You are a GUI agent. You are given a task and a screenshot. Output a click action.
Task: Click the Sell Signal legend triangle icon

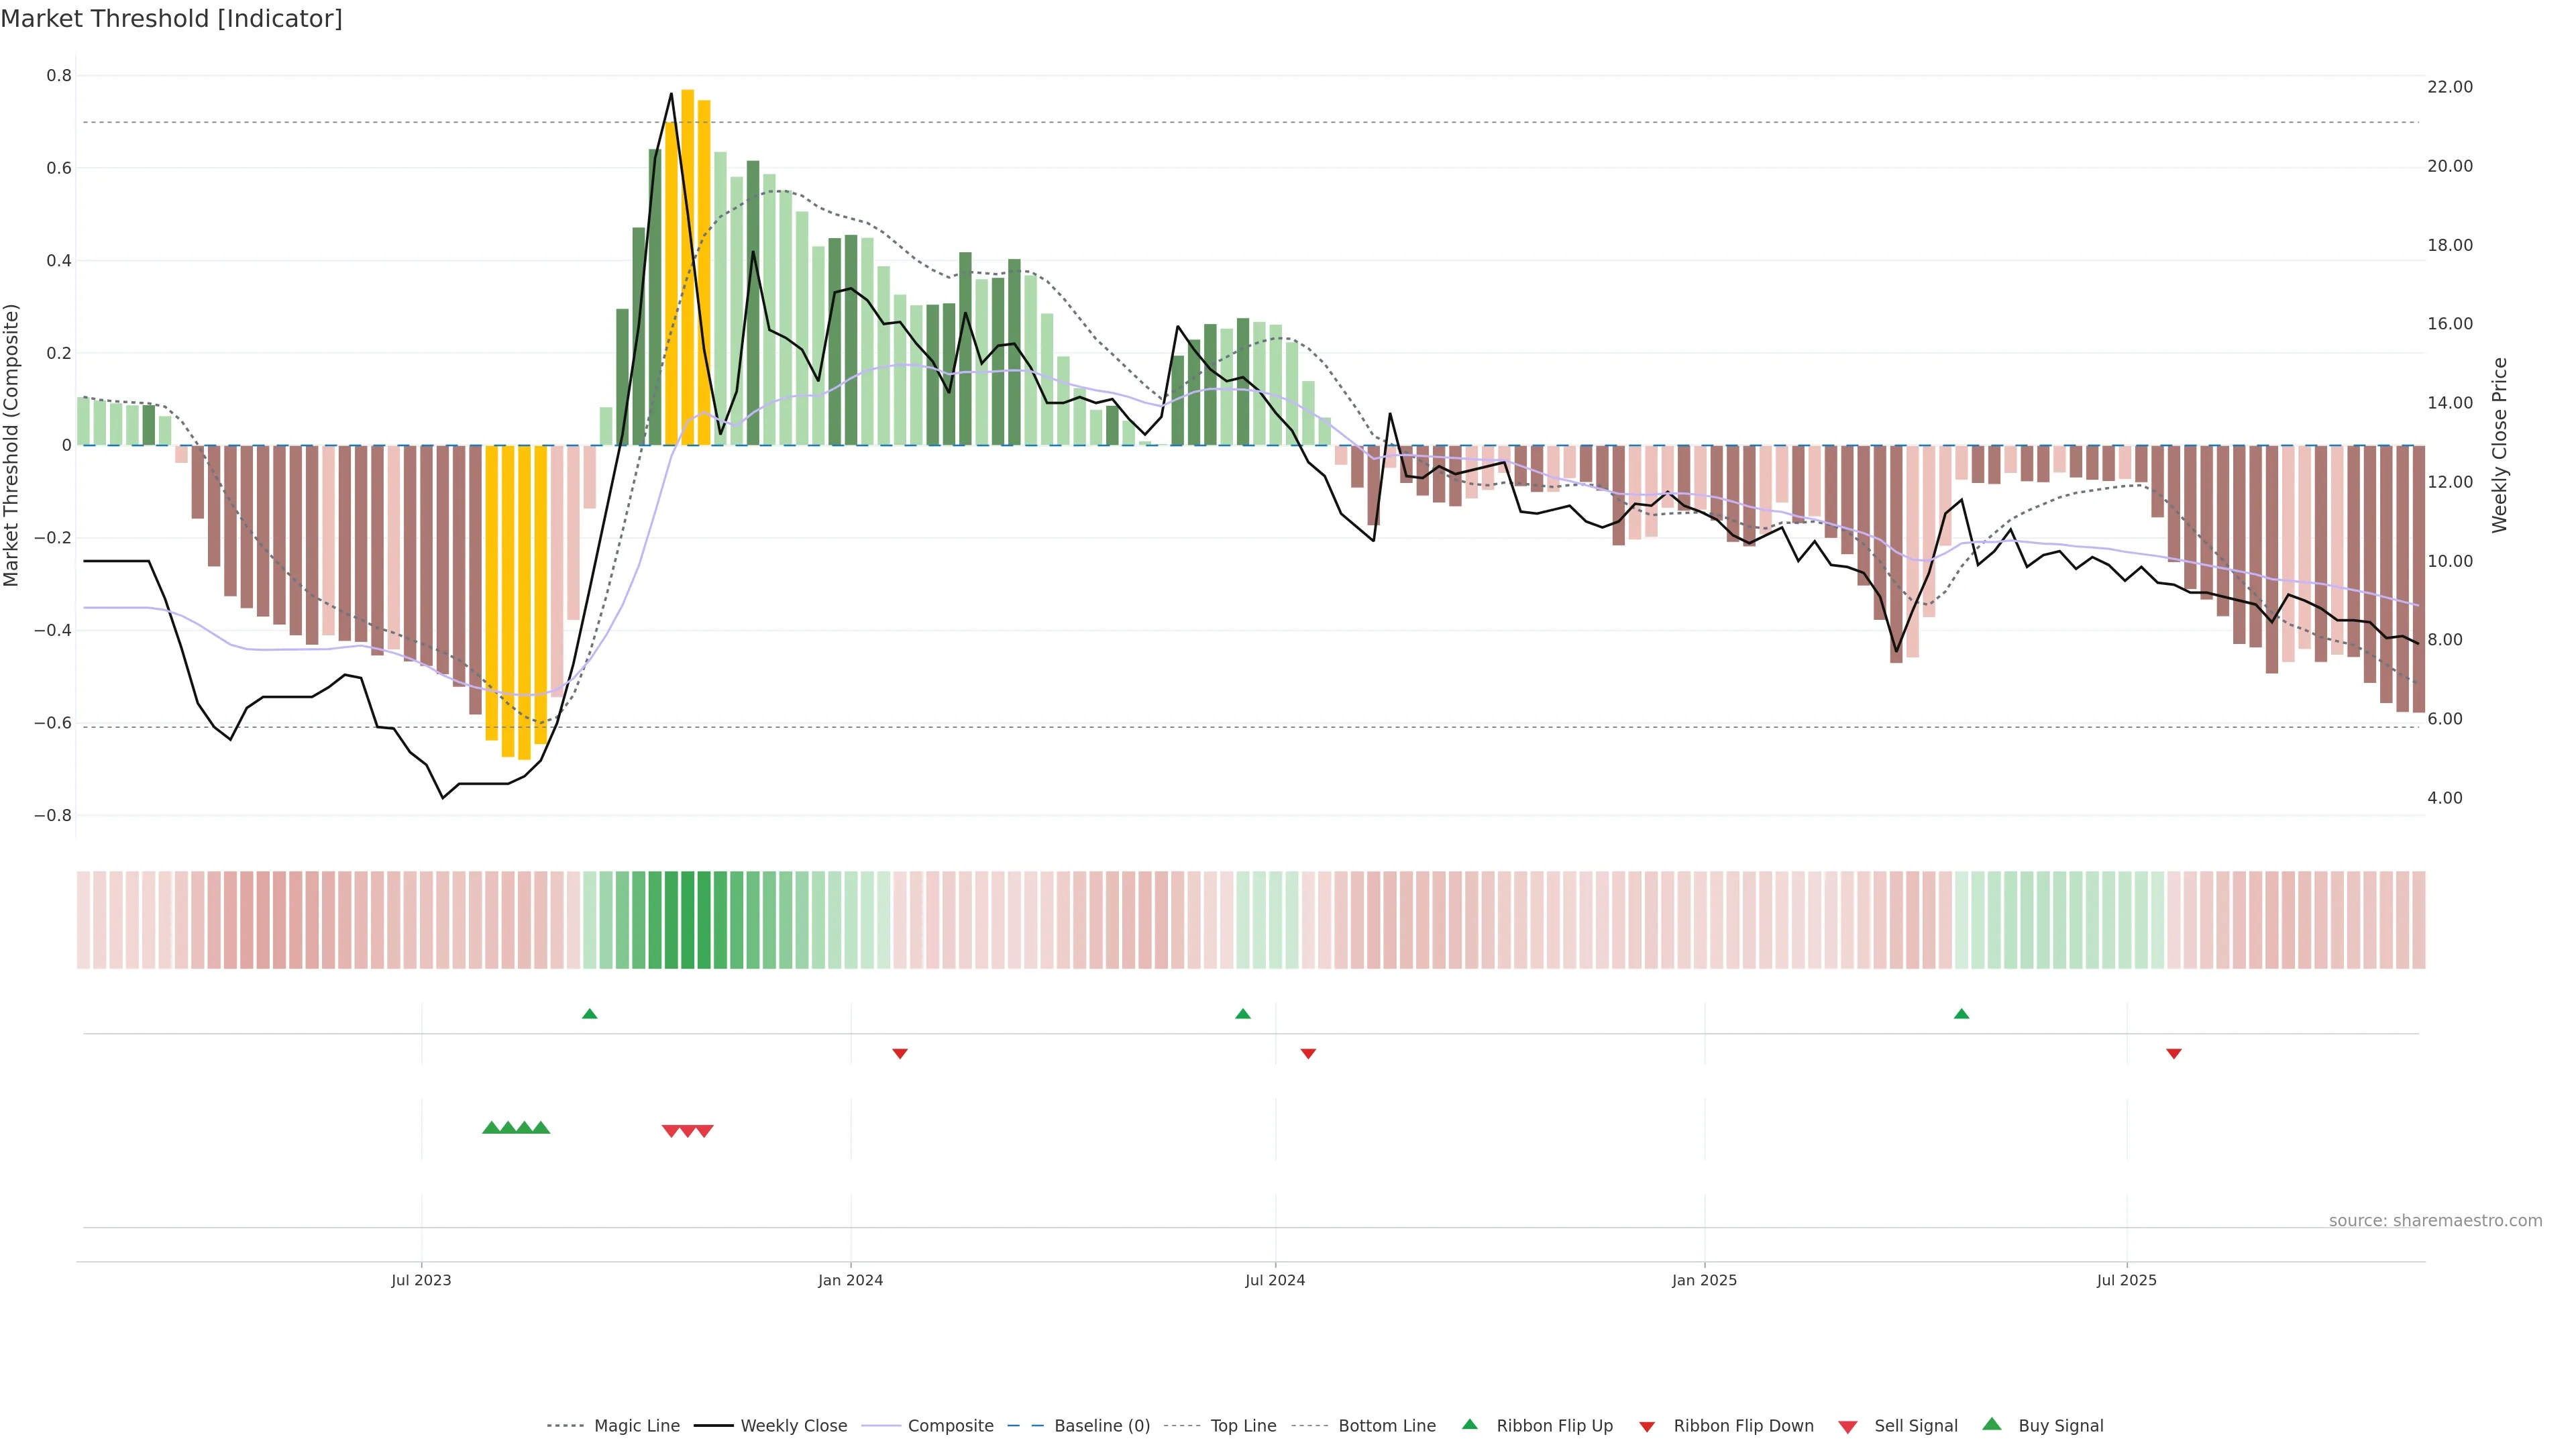pyautogui.click(x=1848, y=1427)
